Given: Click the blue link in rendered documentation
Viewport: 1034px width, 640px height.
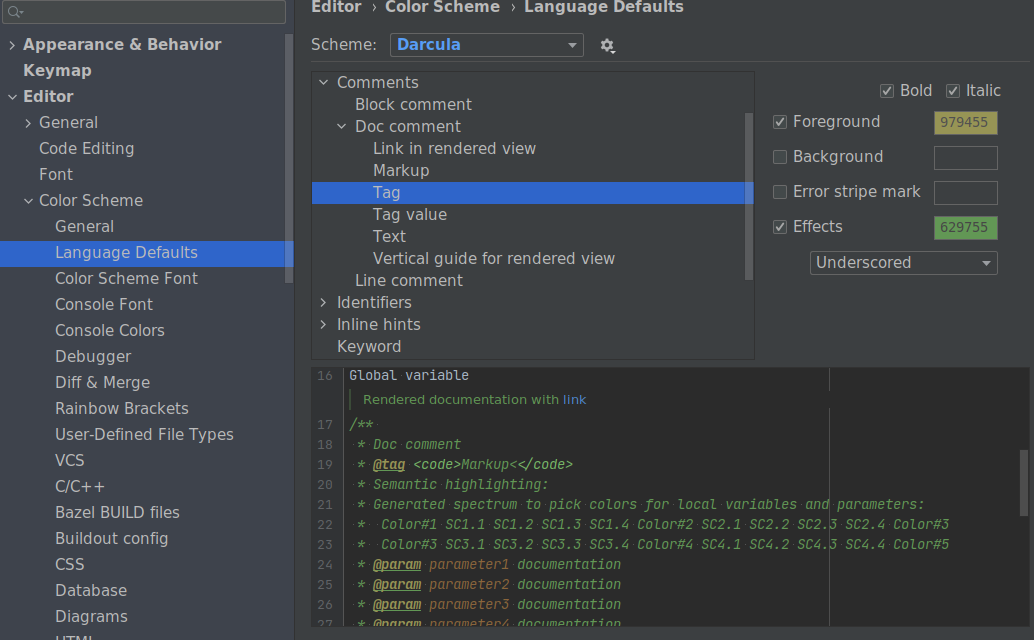Looking at the screenshot, I should (x=574, y=399).
